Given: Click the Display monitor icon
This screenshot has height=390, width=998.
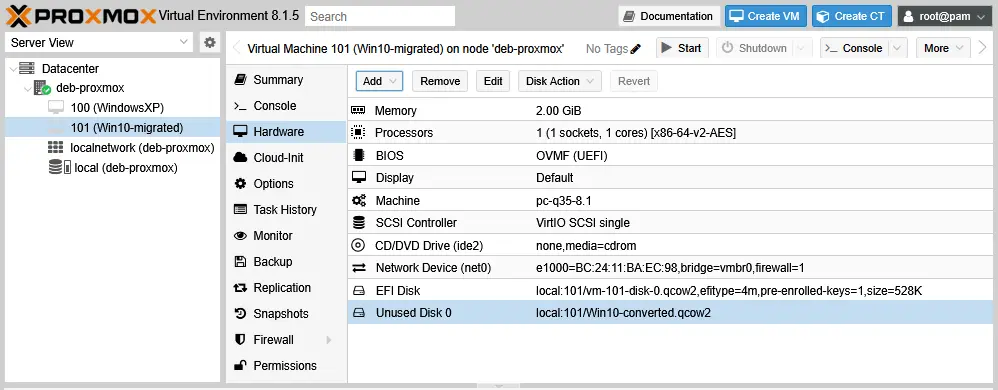Looking at the screenshot, I should [358, 178].
